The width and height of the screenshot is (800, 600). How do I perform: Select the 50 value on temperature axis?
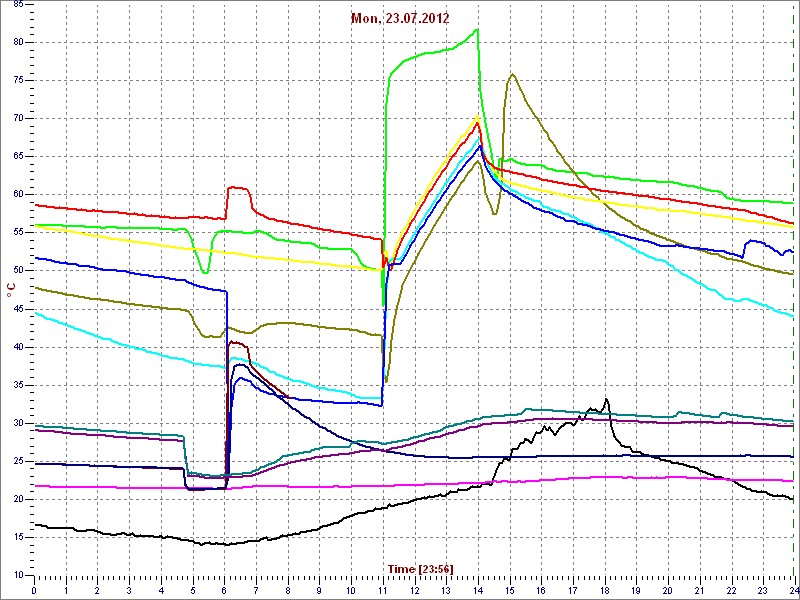coord(17,270)
